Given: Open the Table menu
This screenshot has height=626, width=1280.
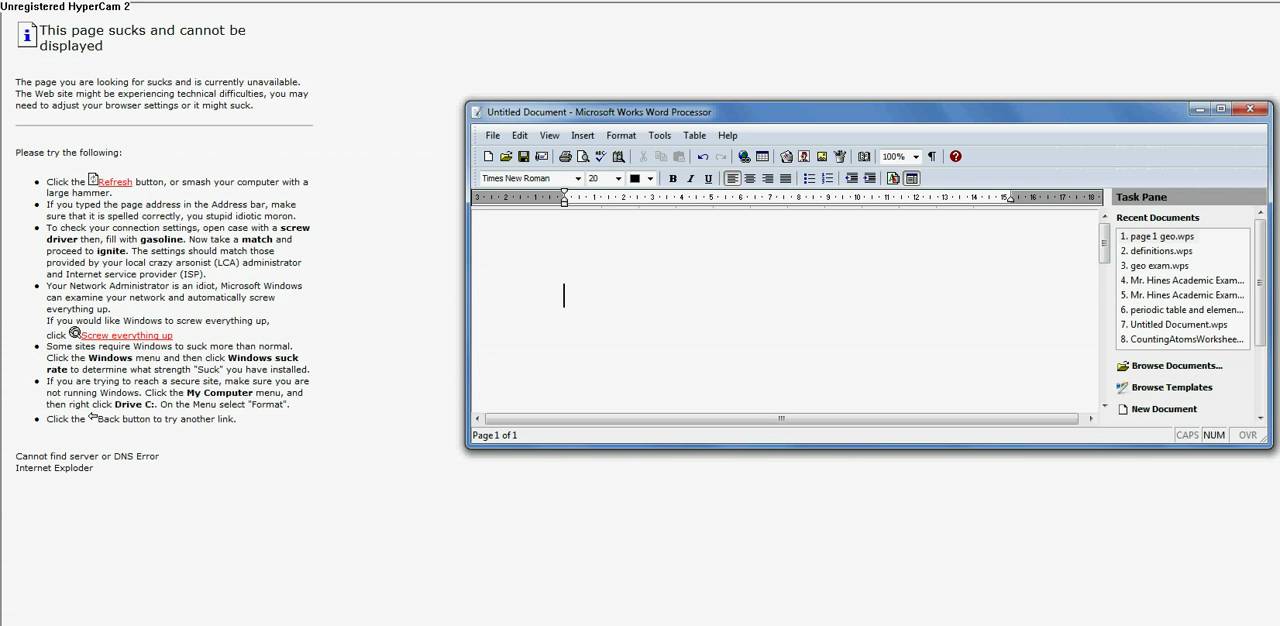Looking at the screenshot, I should point(694,135).
